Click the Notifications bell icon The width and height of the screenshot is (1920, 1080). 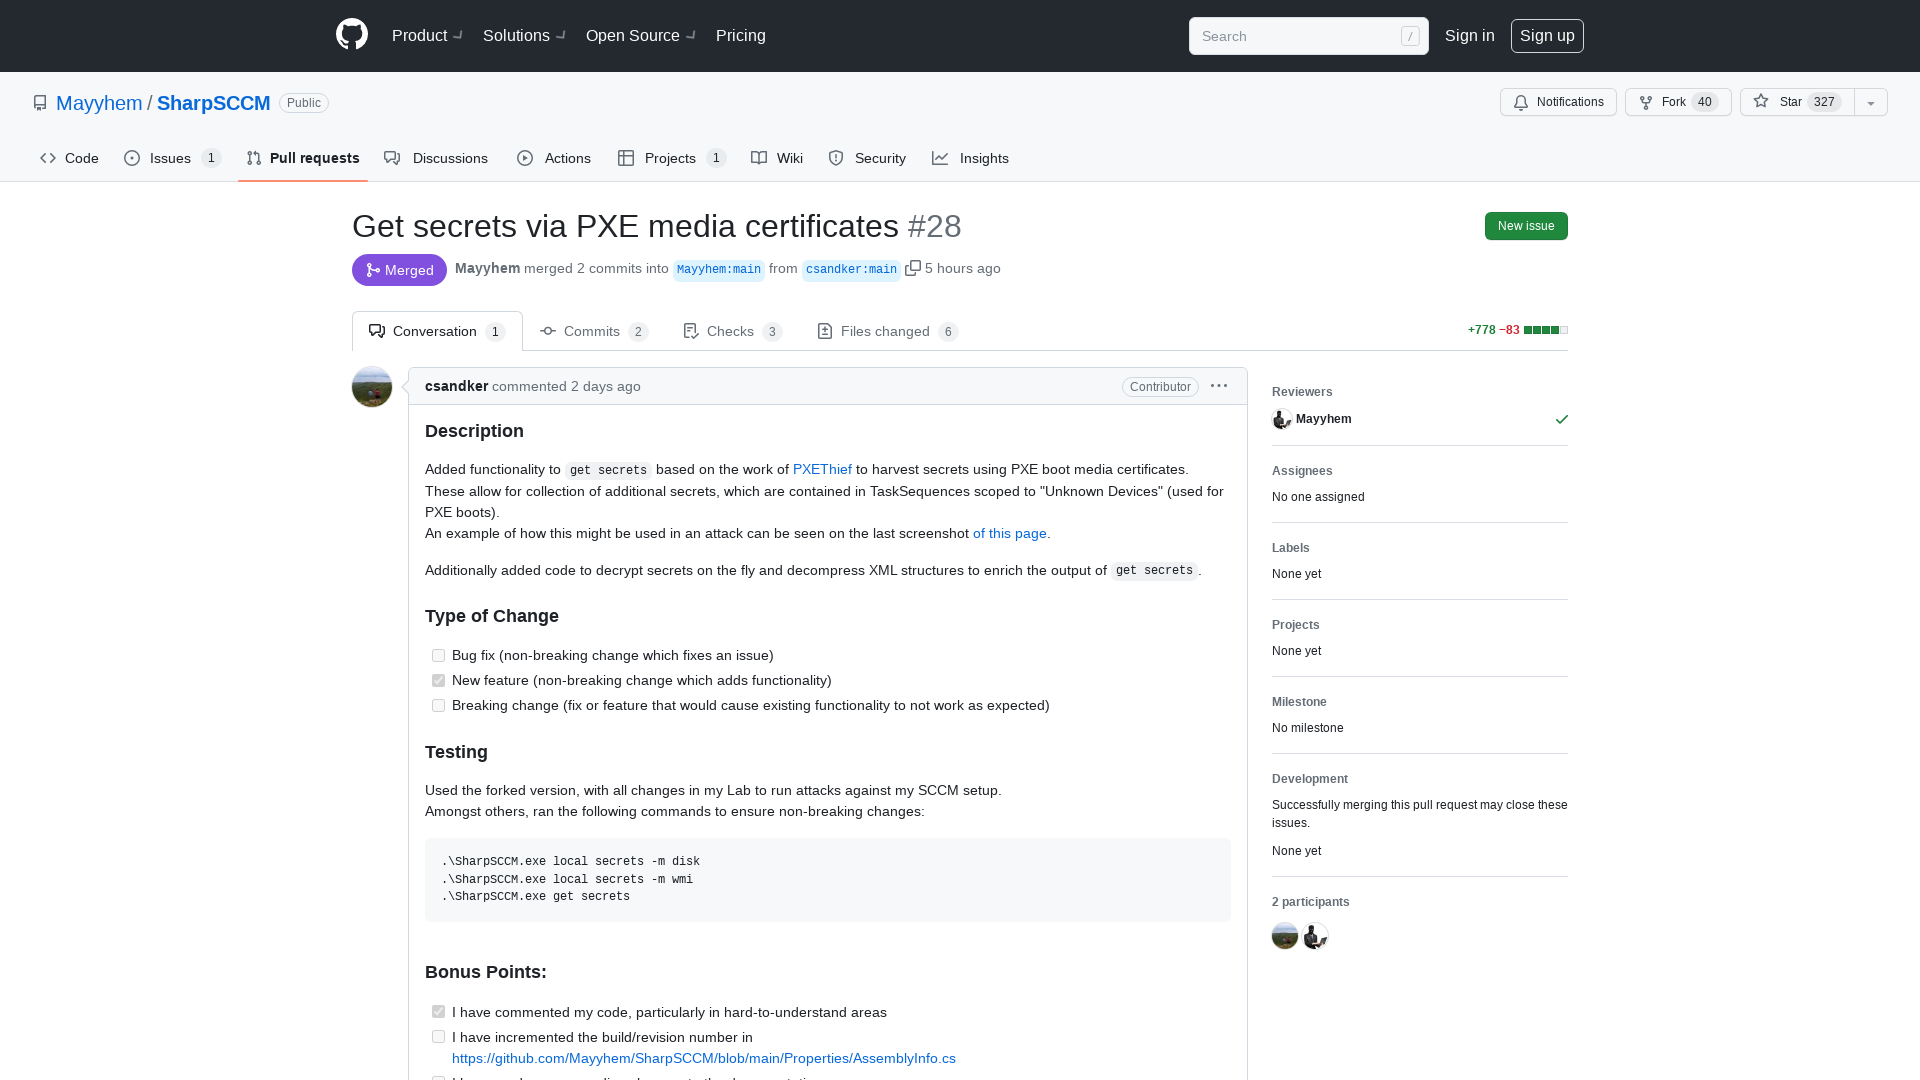pos(1521,102)
